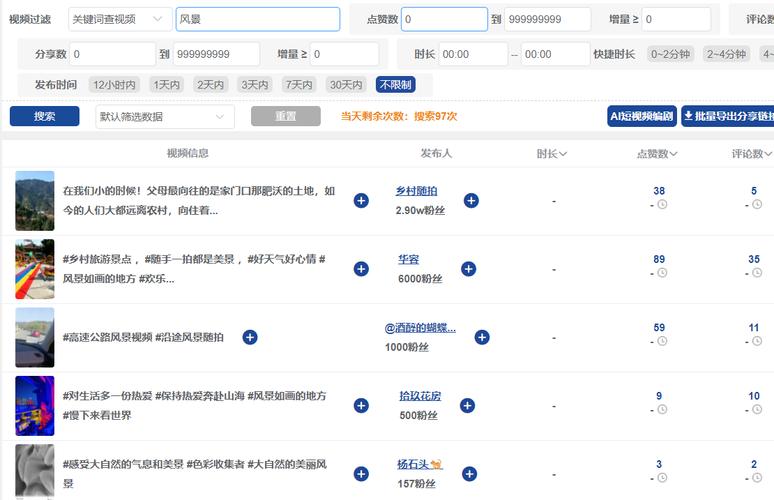Viewport: 774px width, 500px height.
Task: Select 7天内 publish time filter
Action: click(298, 85)
